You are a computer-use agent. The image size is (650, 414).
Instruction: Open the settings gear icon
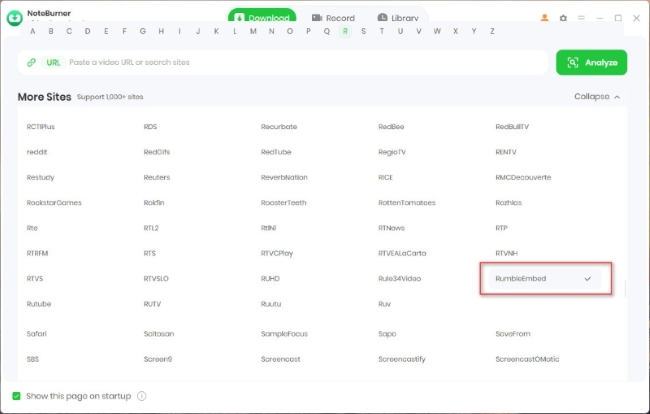tap(563, 18)
